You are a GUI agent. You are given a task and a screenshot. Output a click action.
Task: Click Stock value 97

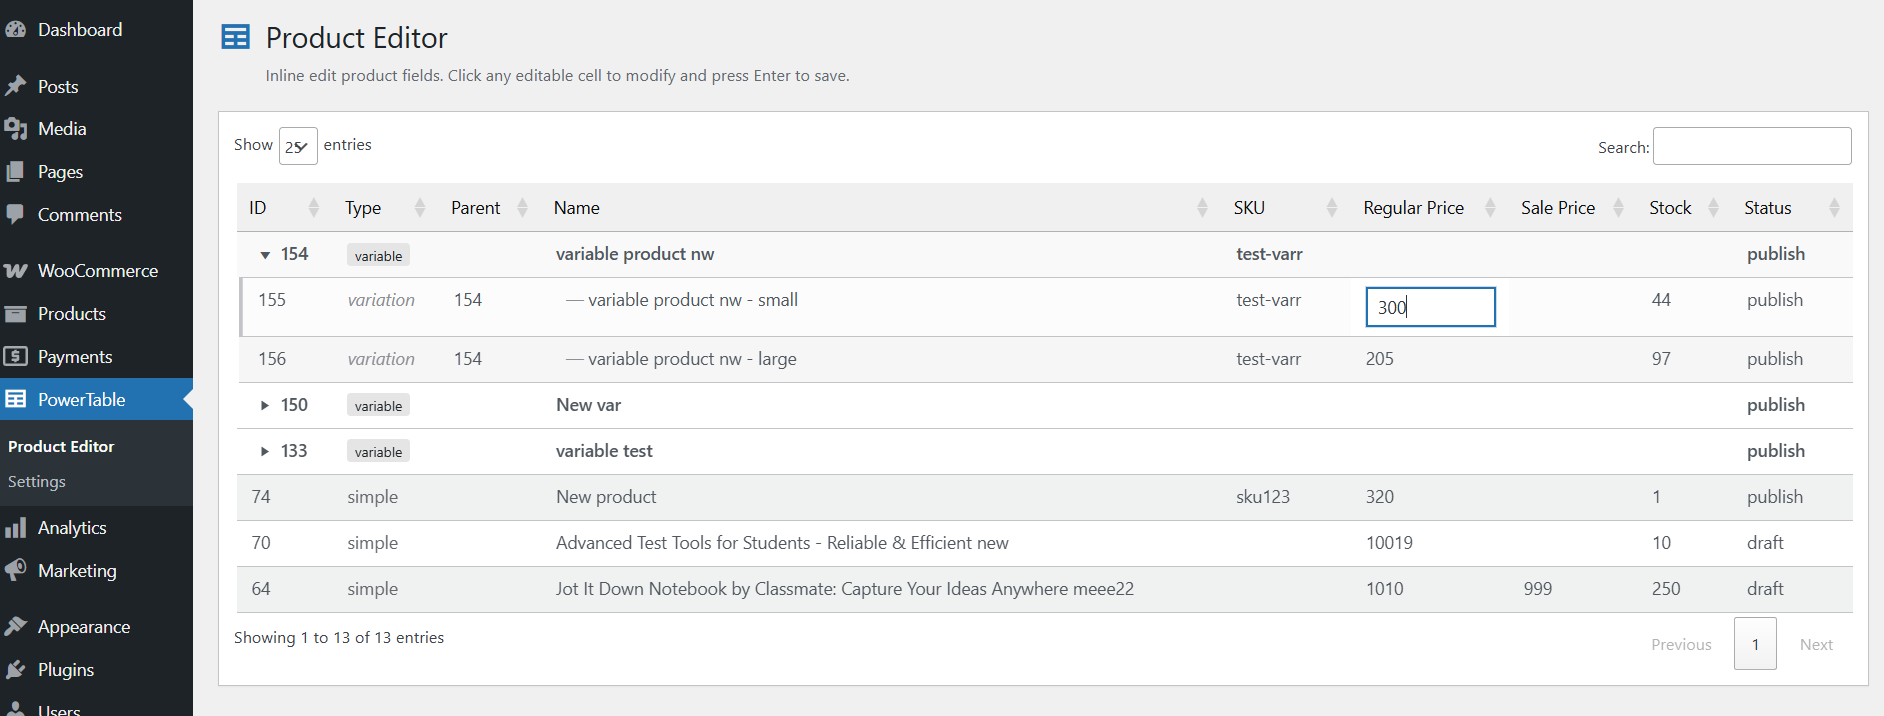[x=1661, y=359]
